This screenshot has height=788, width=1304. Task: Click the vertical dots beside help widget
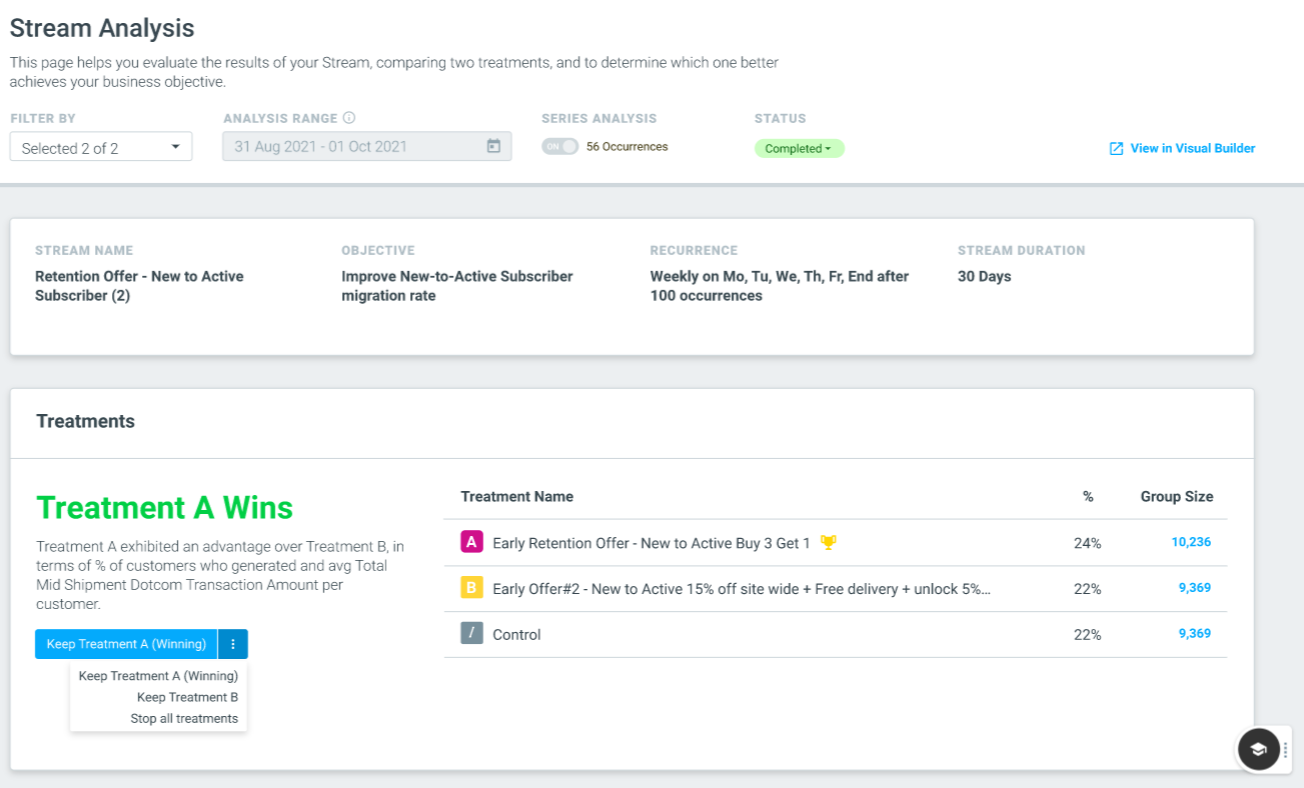click(1286, 750)
